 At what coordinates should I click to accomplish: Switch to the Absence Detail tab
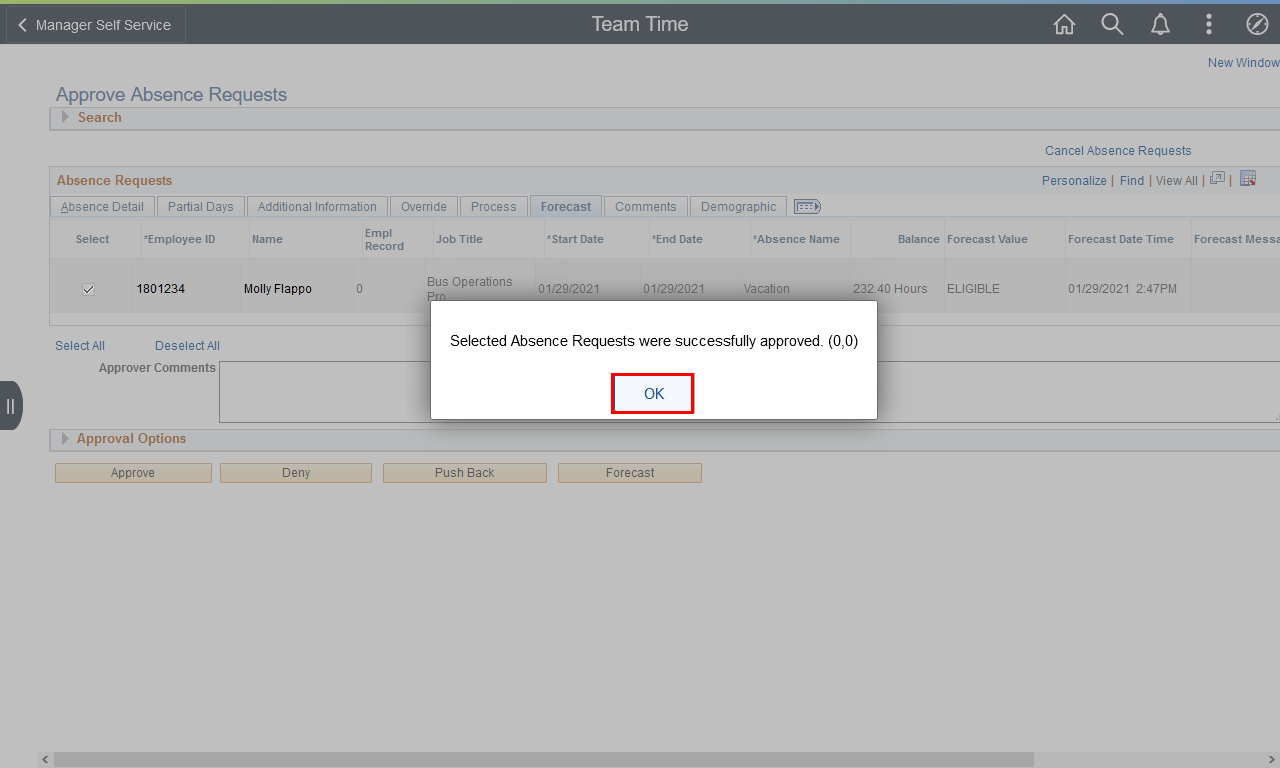click(102, 207)
